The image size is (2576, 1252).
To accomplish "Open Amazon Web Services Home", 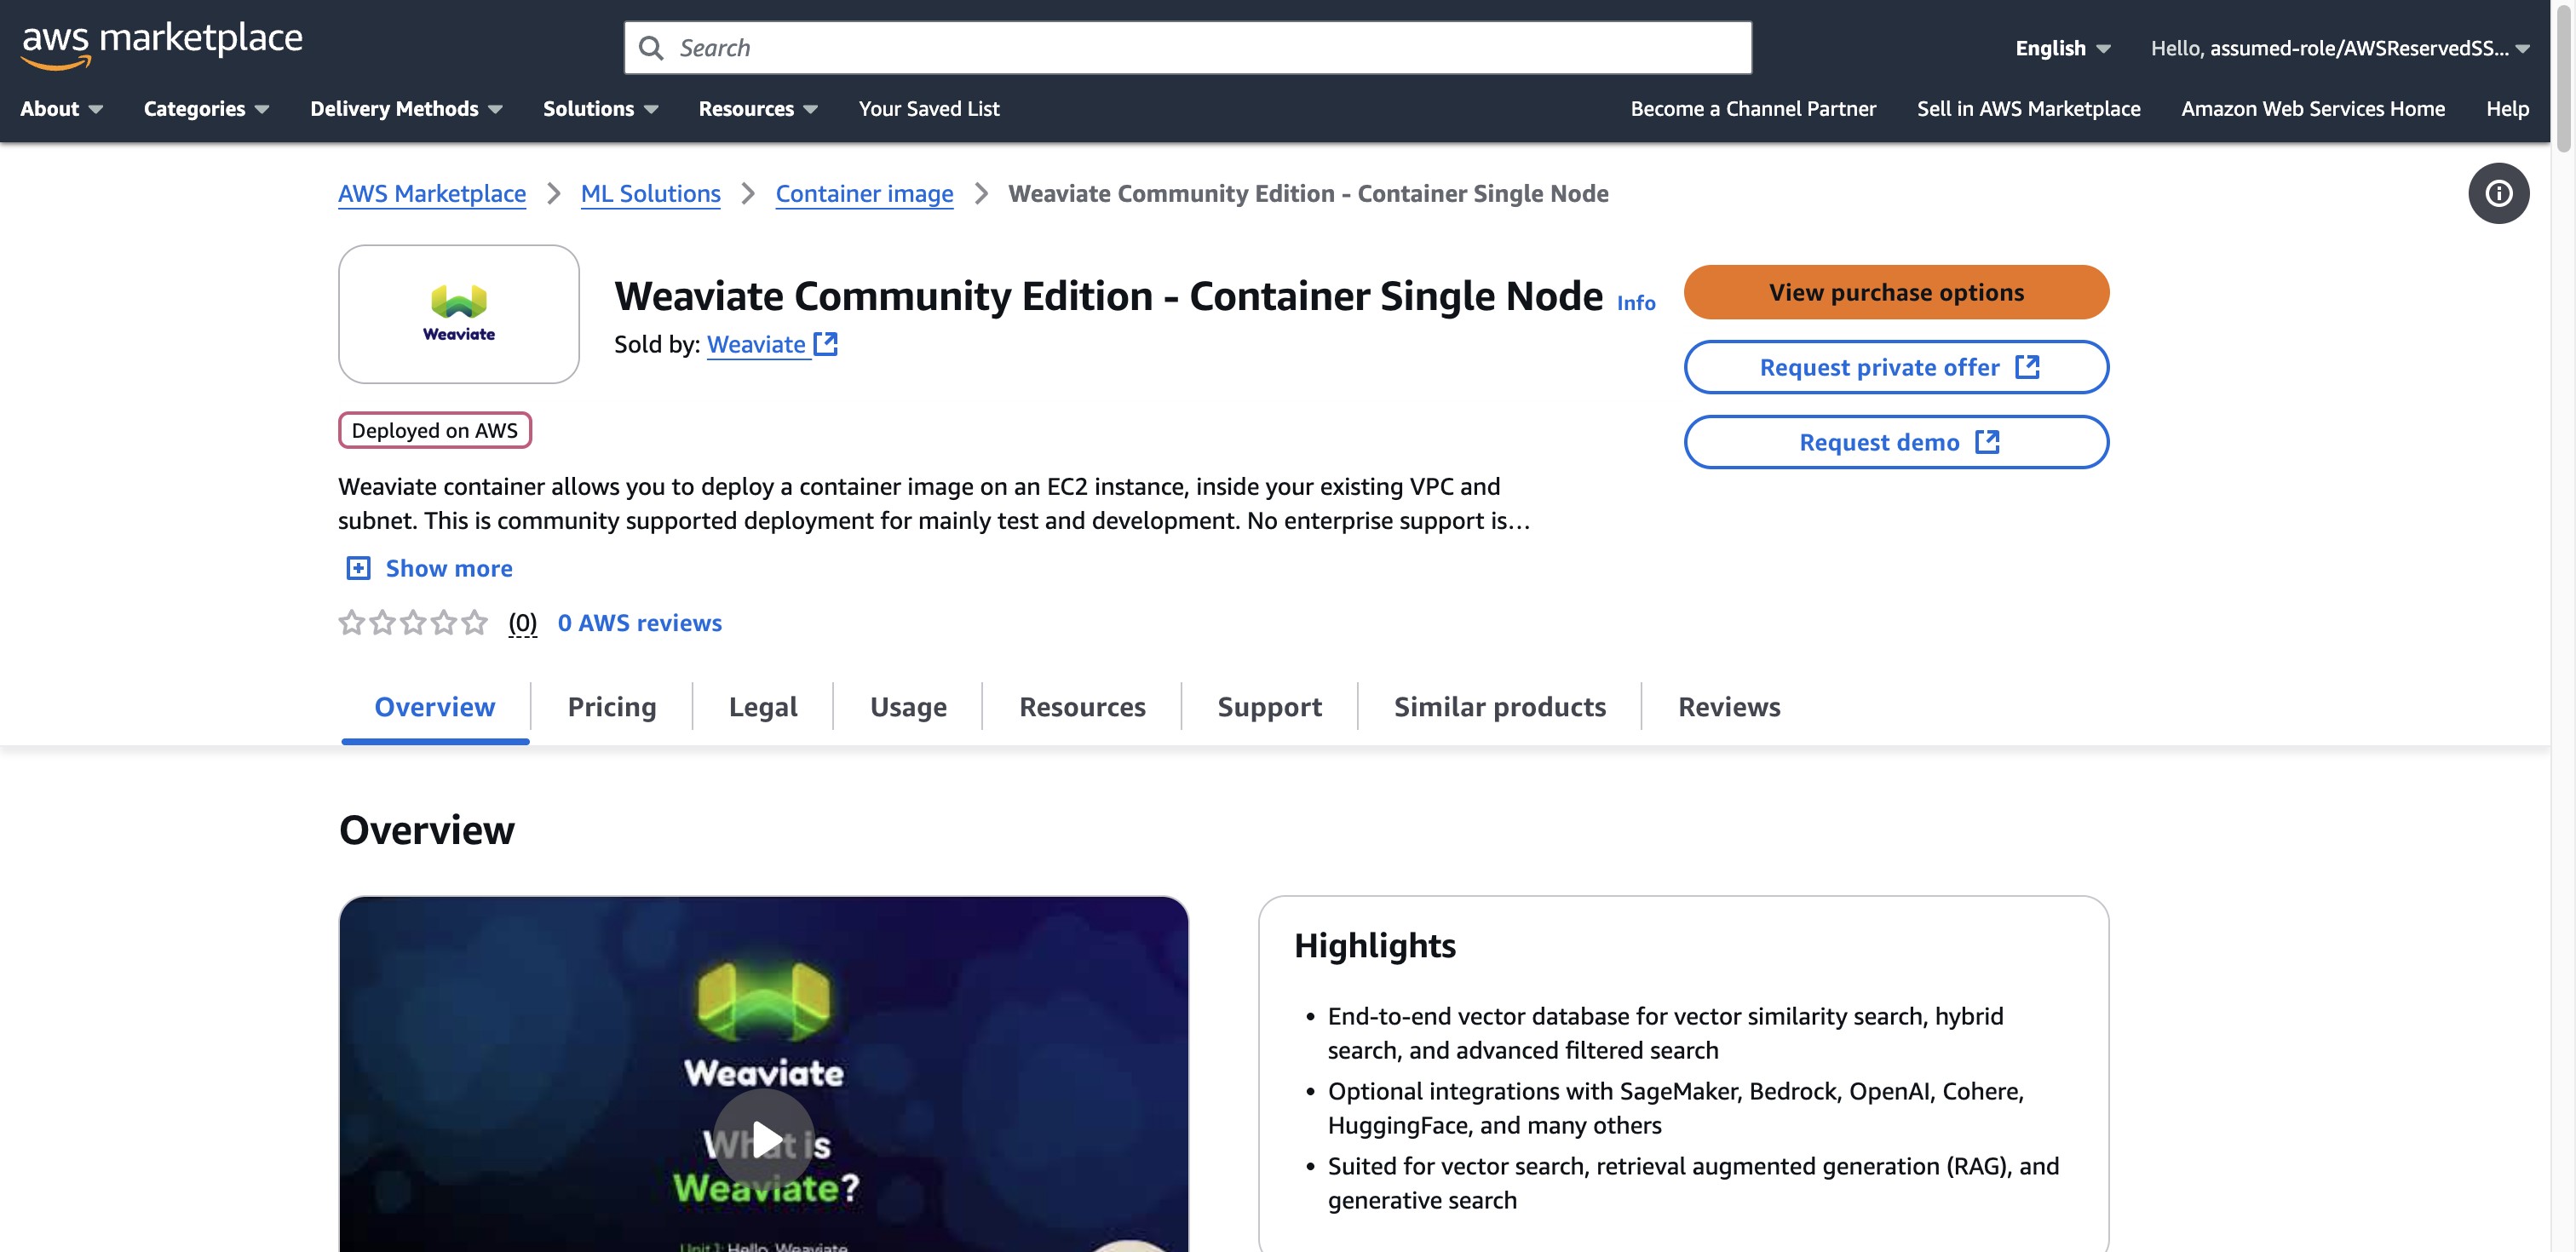I will coord(2313,109).
